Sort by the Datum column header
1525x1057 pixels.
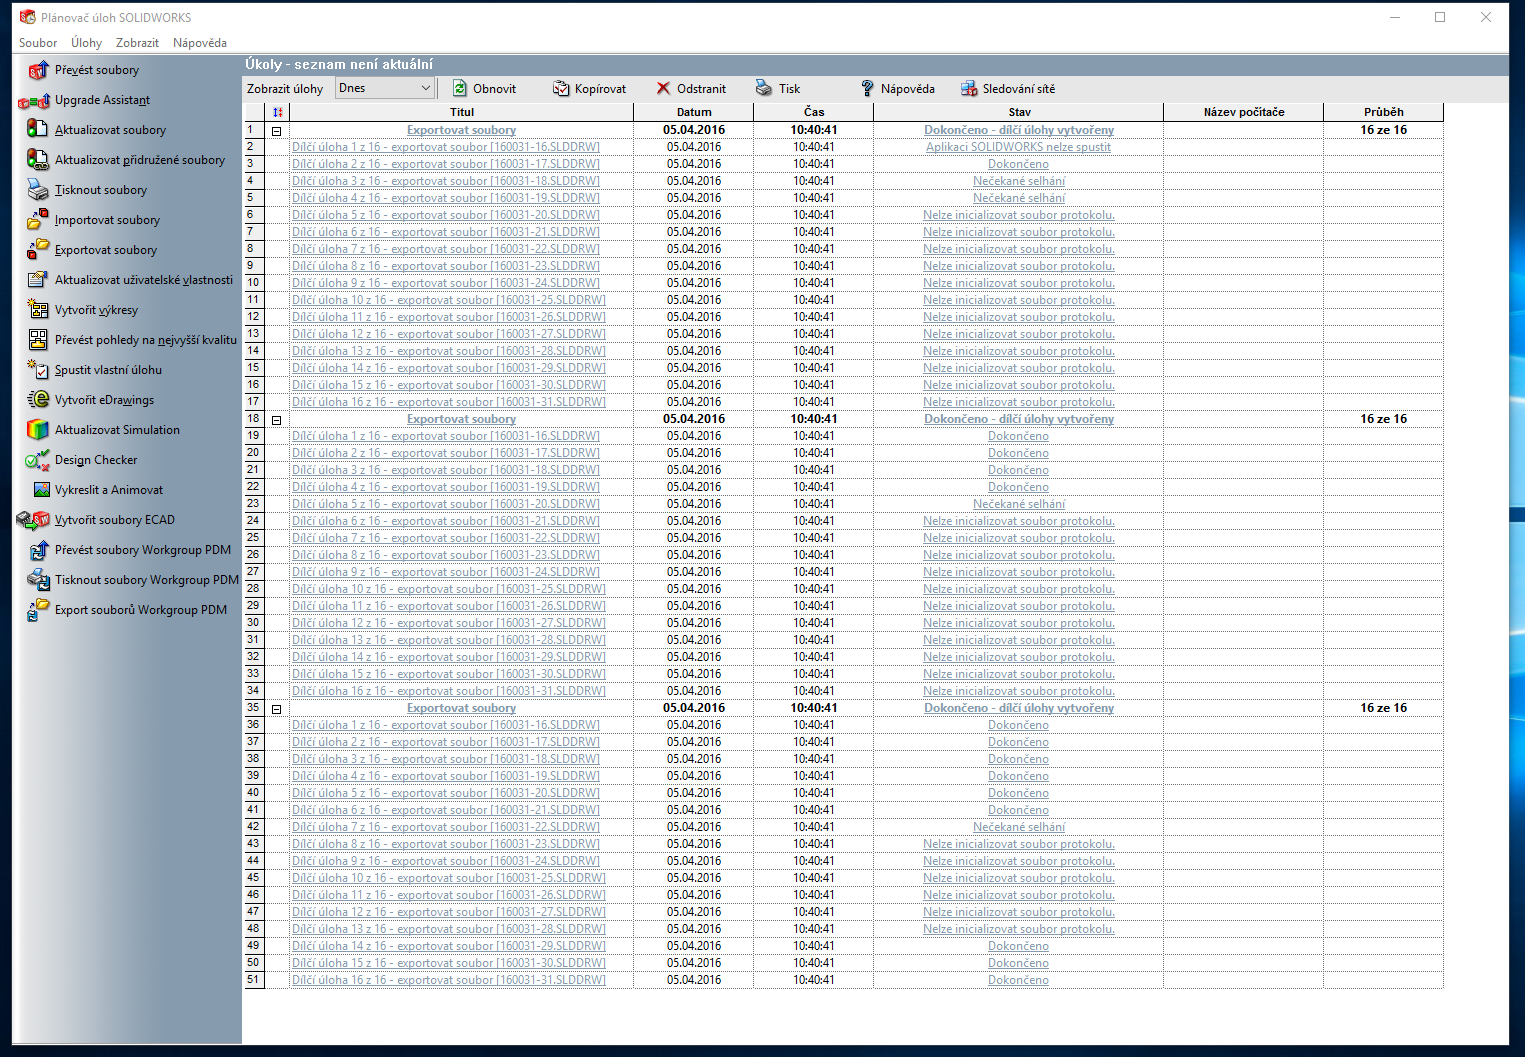coord(694,112)
